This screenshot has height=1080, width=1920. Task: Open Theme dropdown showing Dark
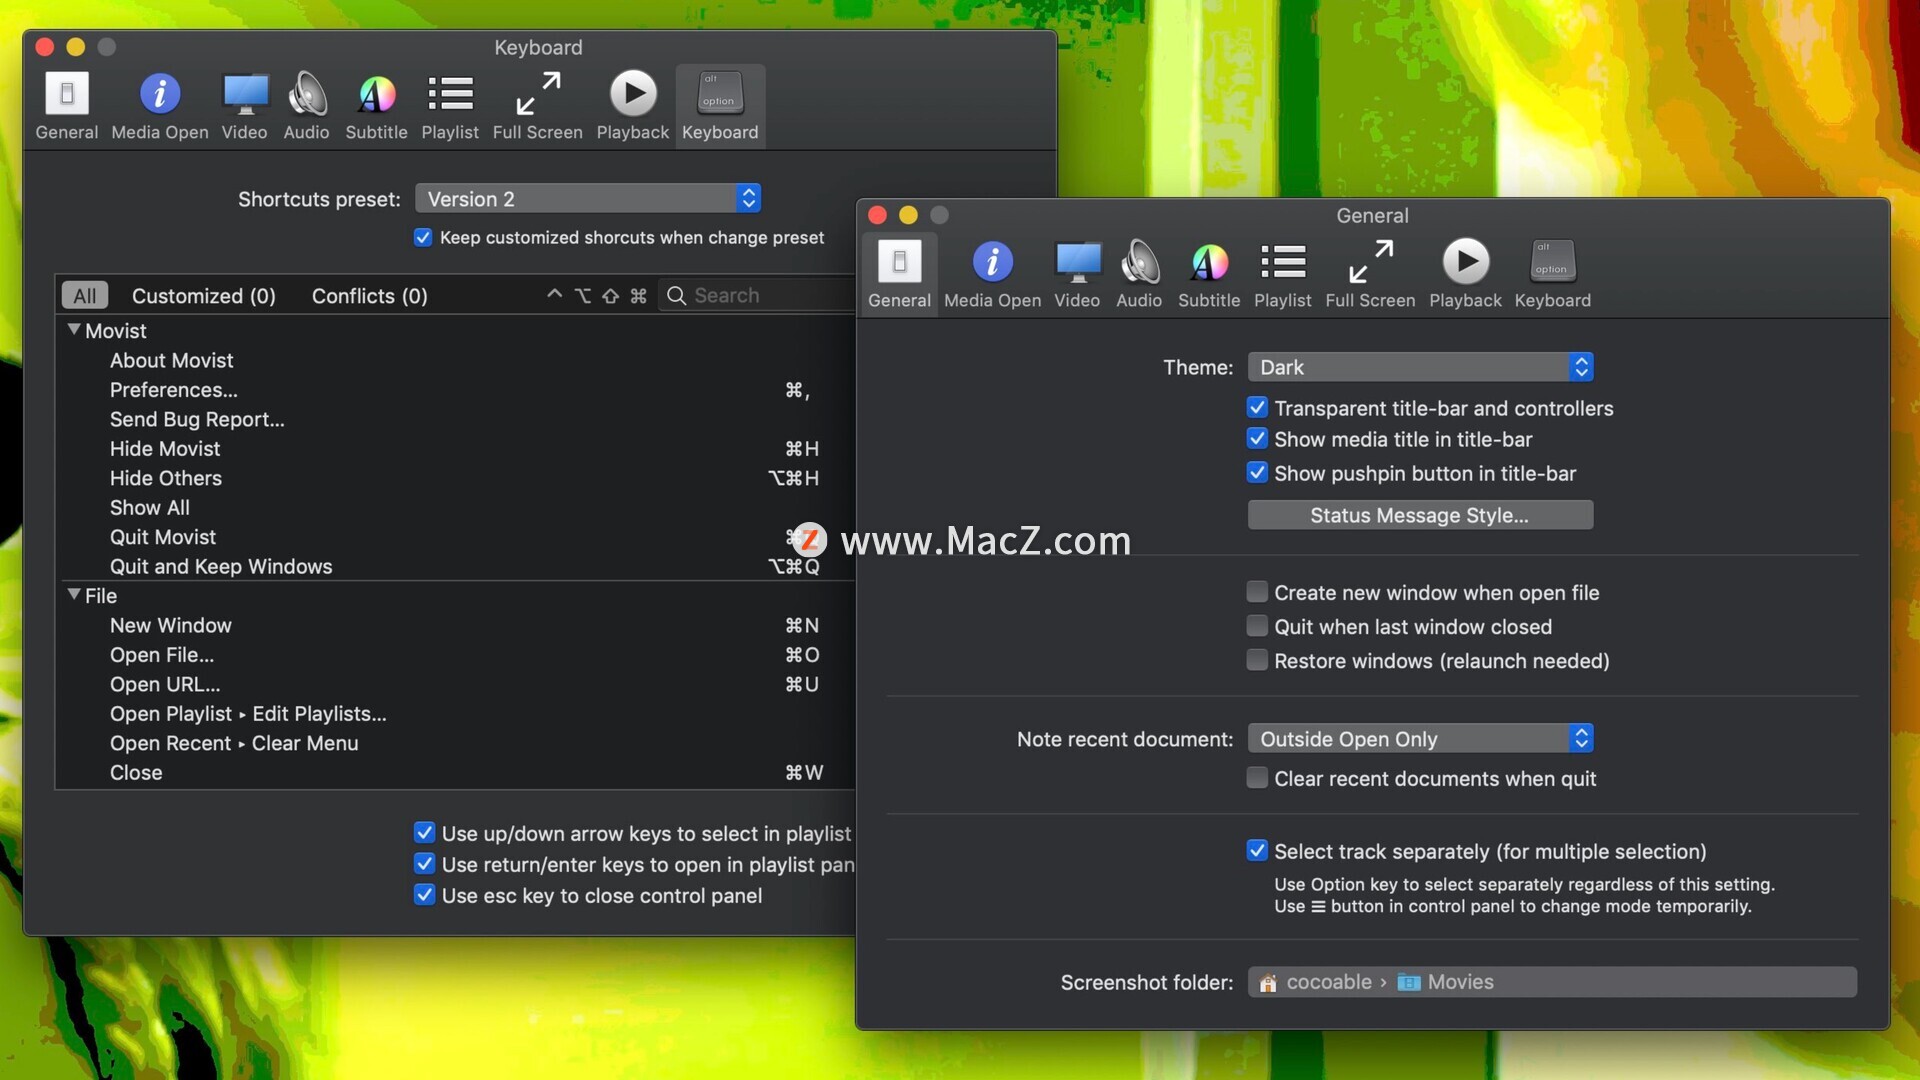[1420, 367]
